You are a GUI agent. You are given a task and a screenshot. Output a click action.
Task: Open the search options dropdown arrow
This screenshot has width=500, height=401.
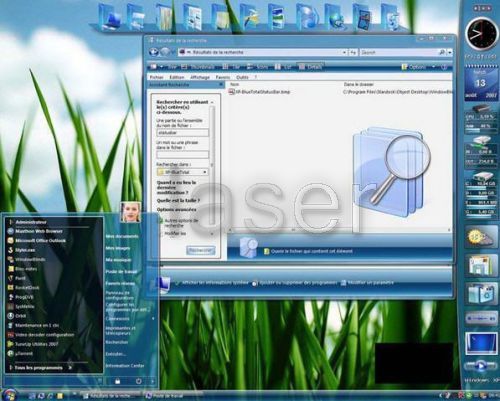point(450,52)
